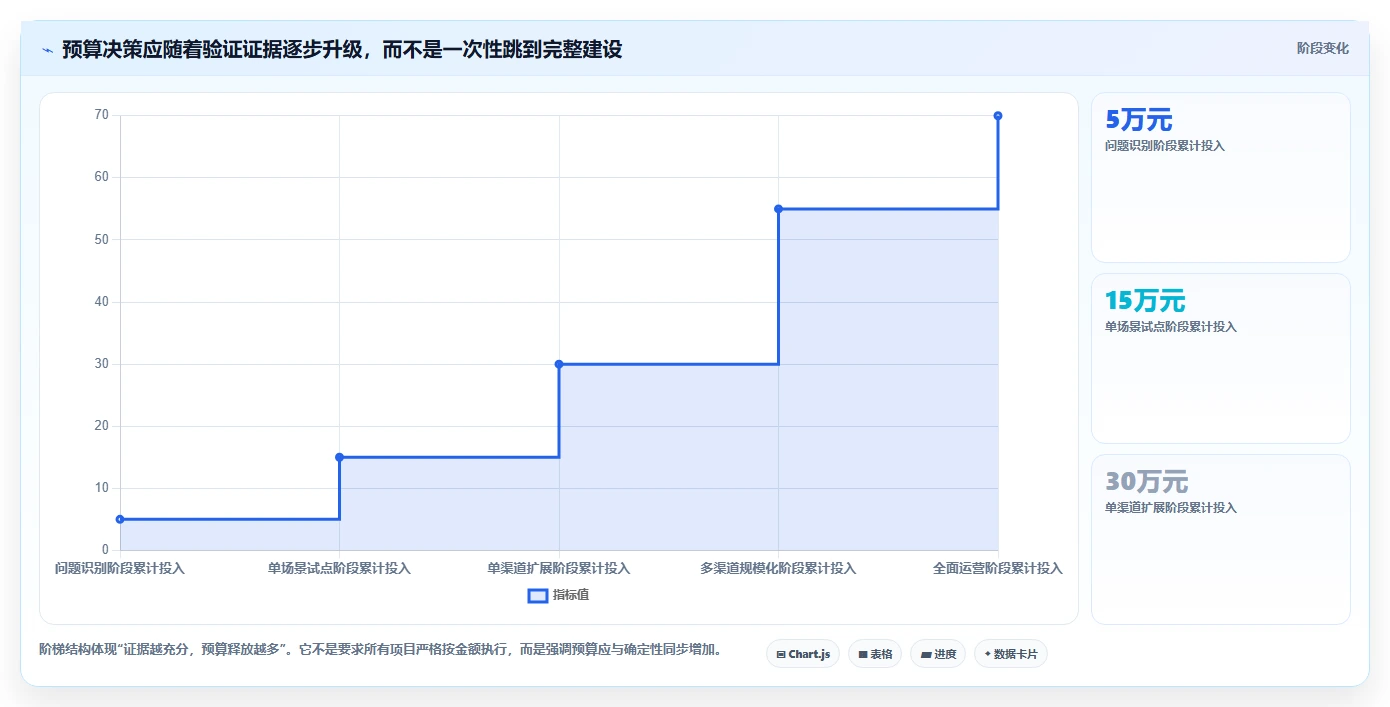This screenshot has width=1390, height=707.
Task: Click the footer note starting 阶梯结构体现
Action: point(380,650)
